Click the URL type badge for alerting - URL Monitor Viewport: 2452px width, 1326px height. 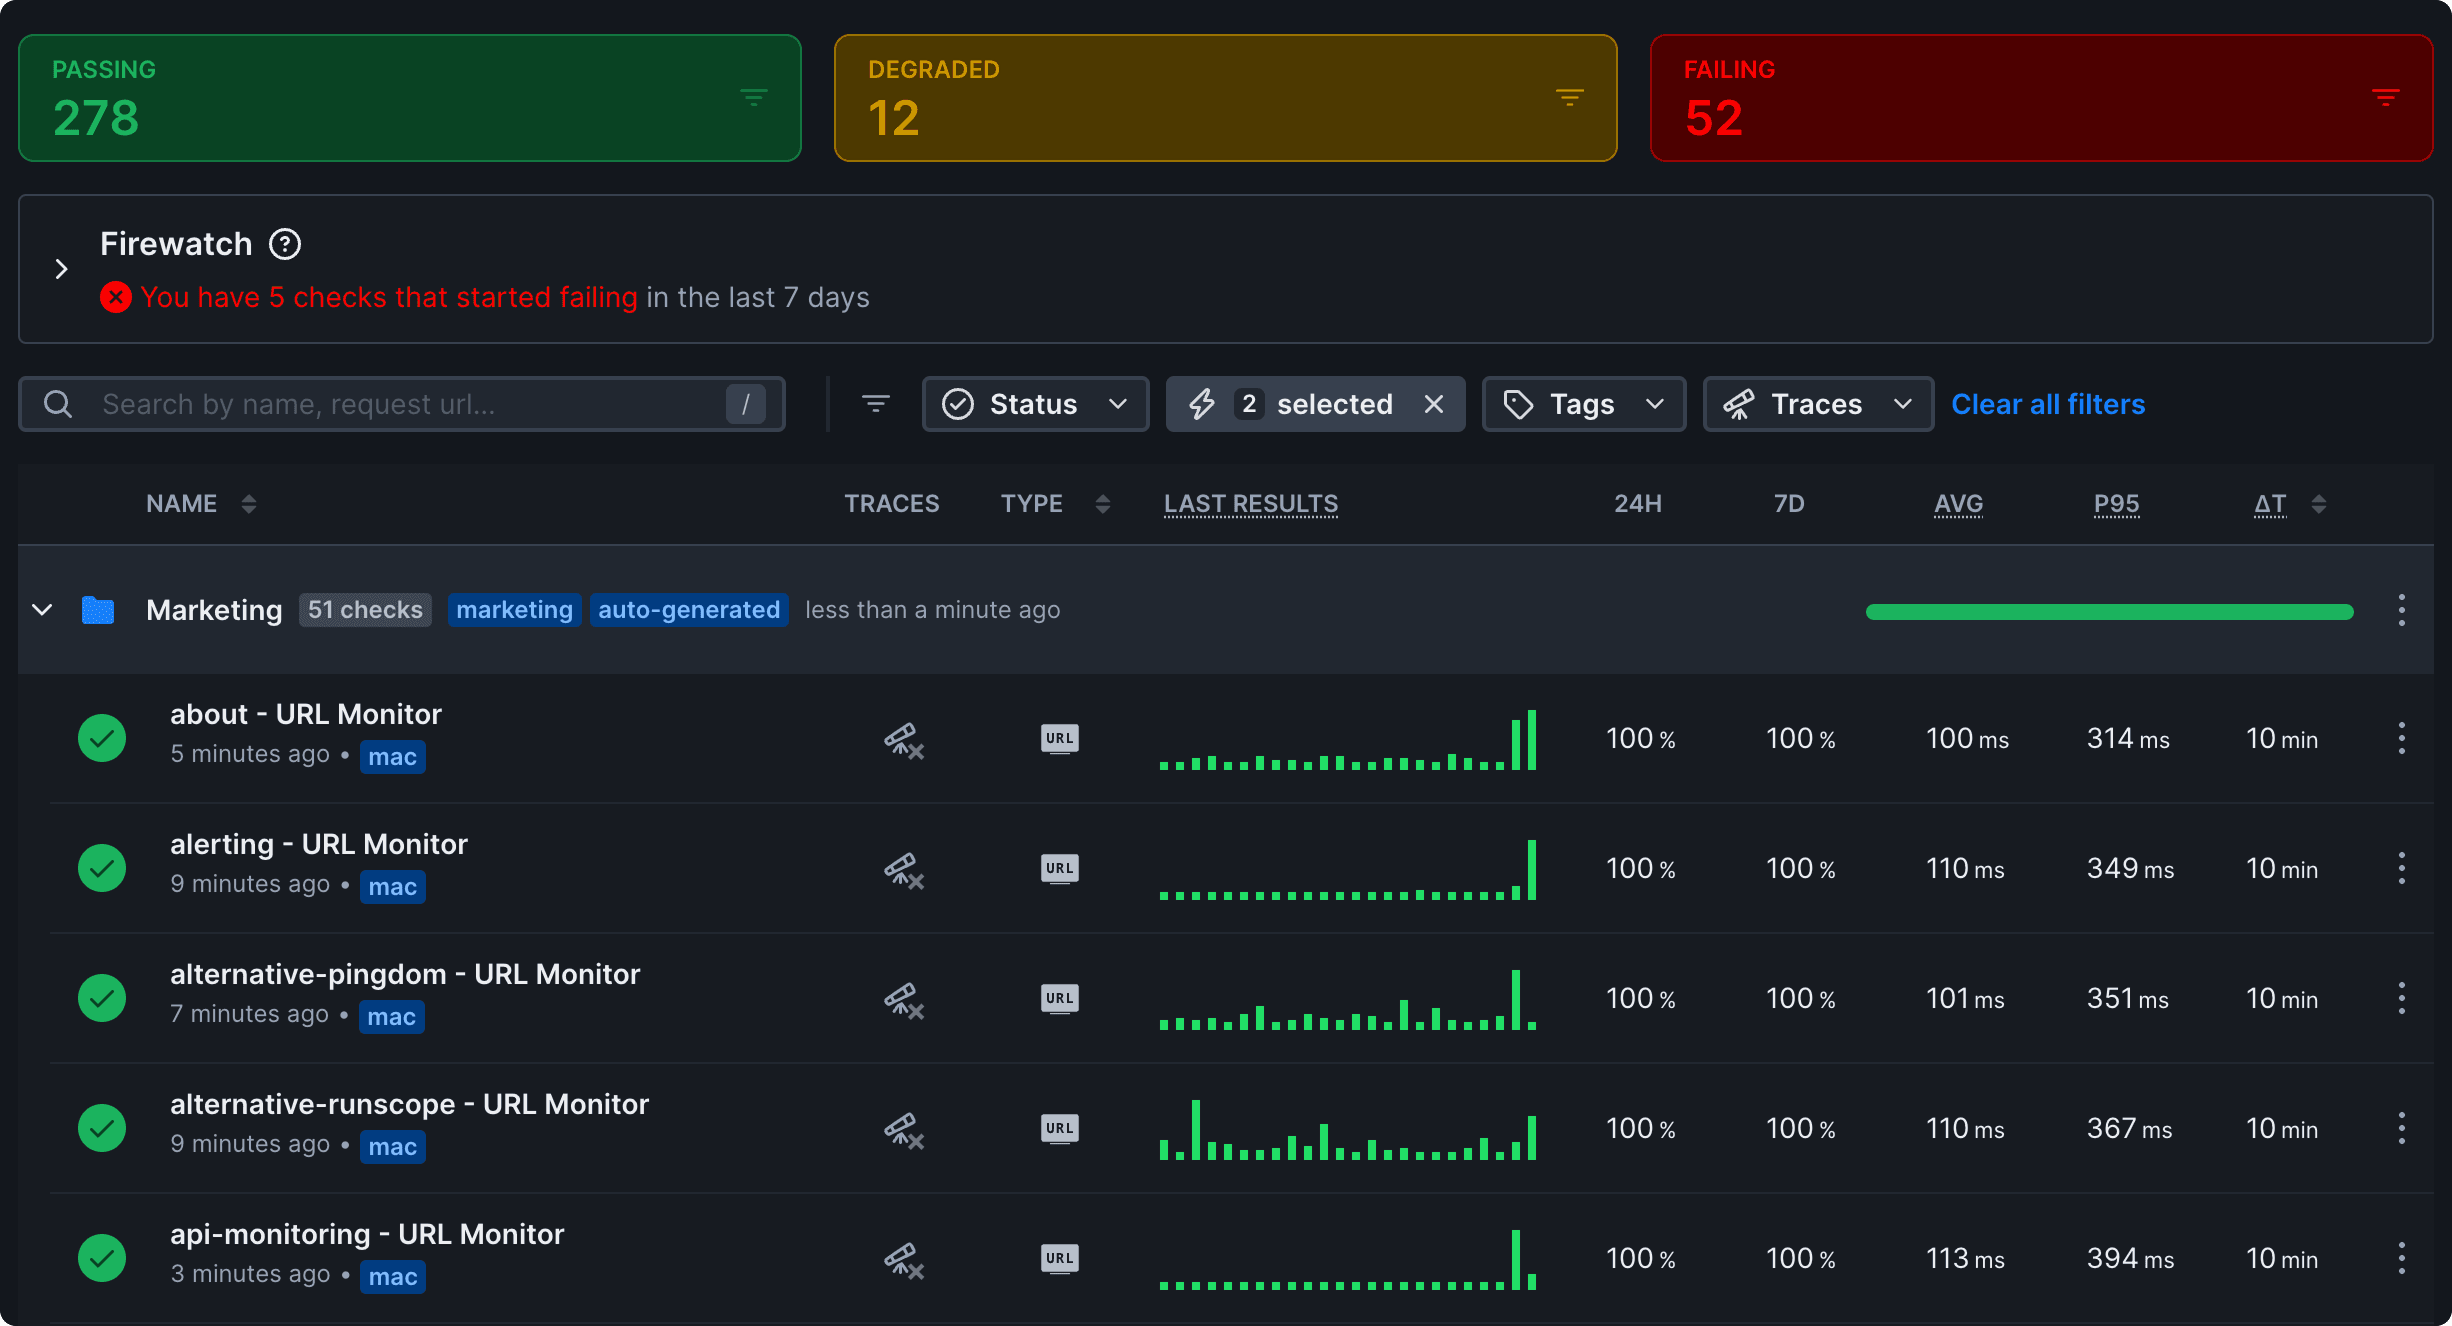[1058, 868]
